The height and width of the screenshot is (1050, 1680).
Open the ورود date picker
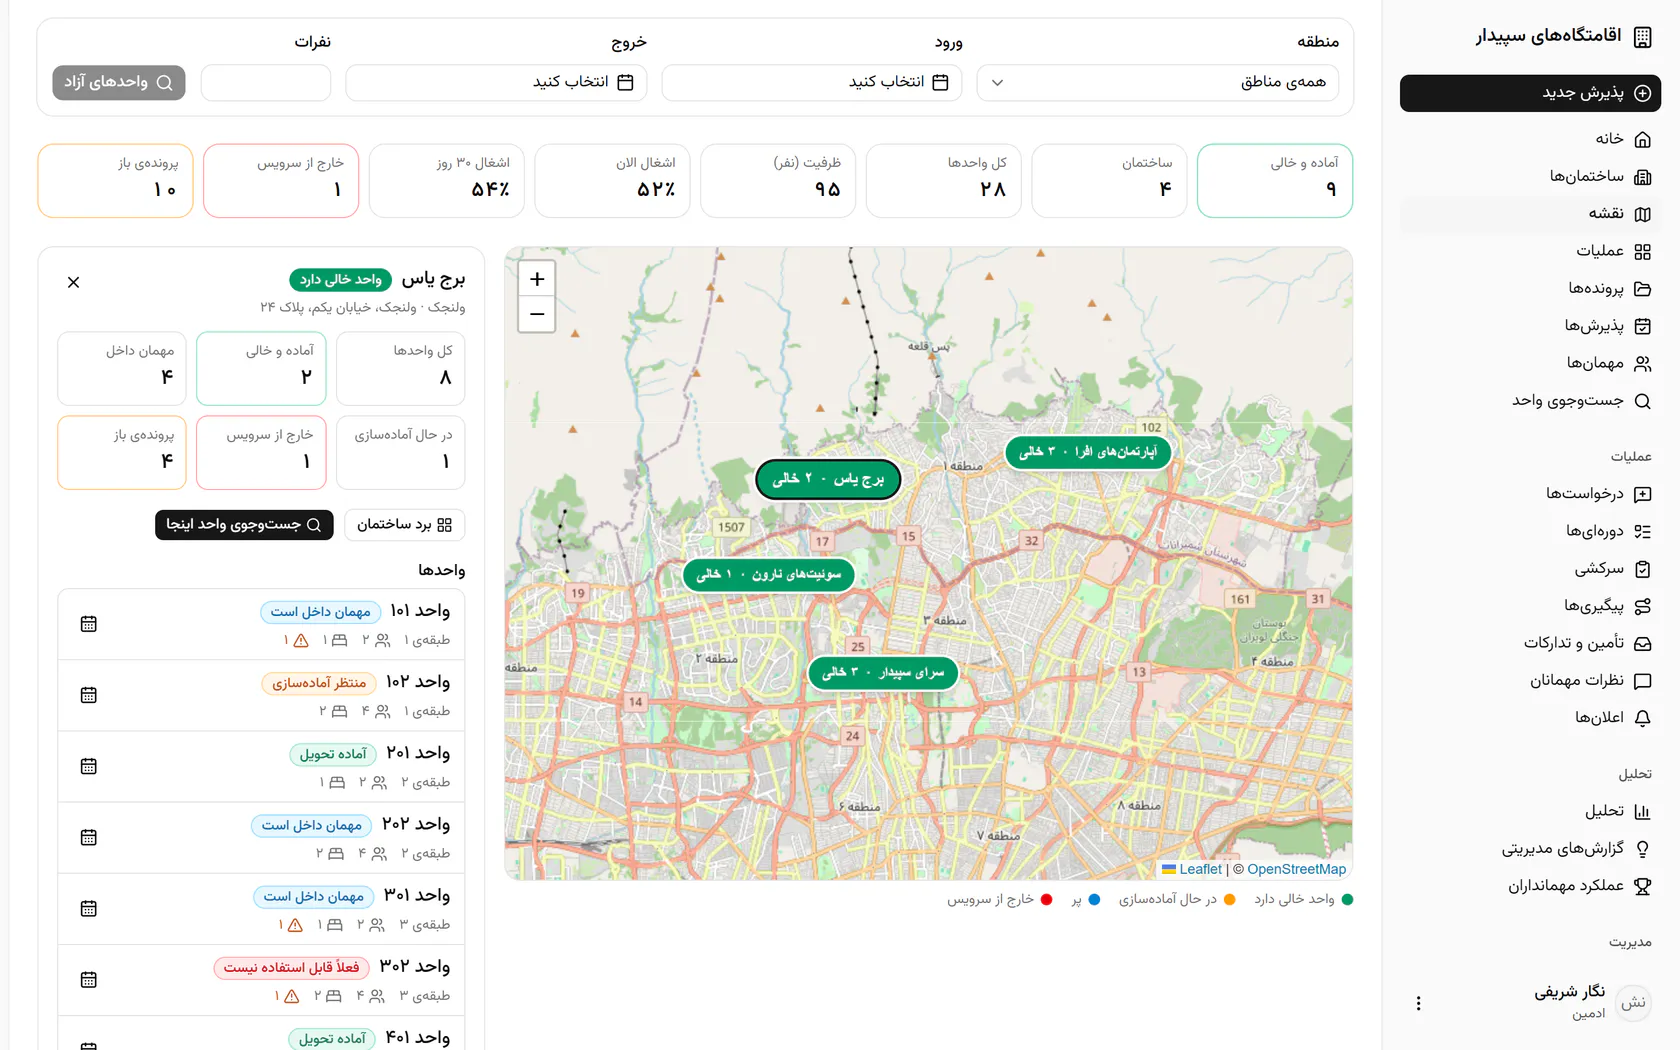click(x=811, y=82)
